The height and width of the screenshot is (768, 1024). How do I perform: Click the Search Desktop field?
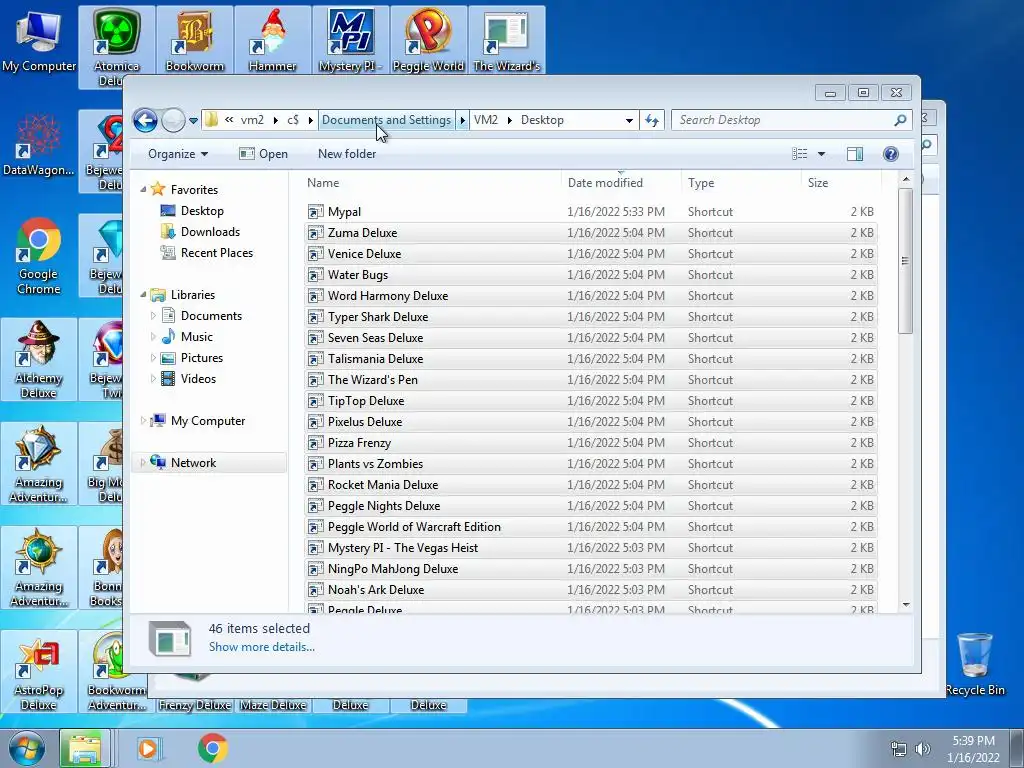[x=784, y=120]
